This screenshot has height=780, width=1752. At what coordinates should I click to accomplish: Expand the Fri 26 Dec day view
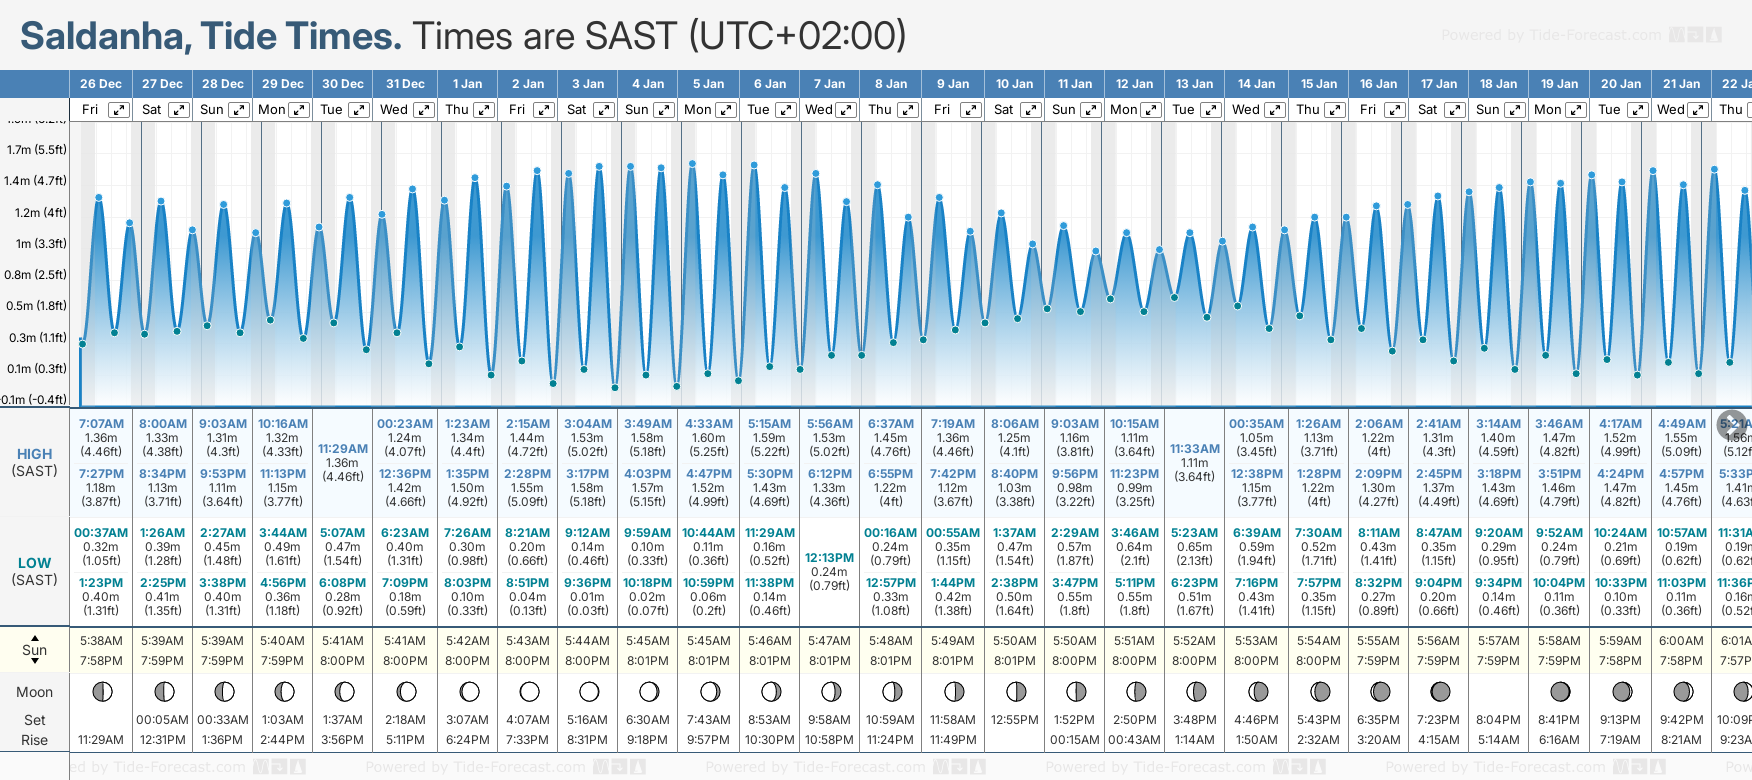(119, 110)
